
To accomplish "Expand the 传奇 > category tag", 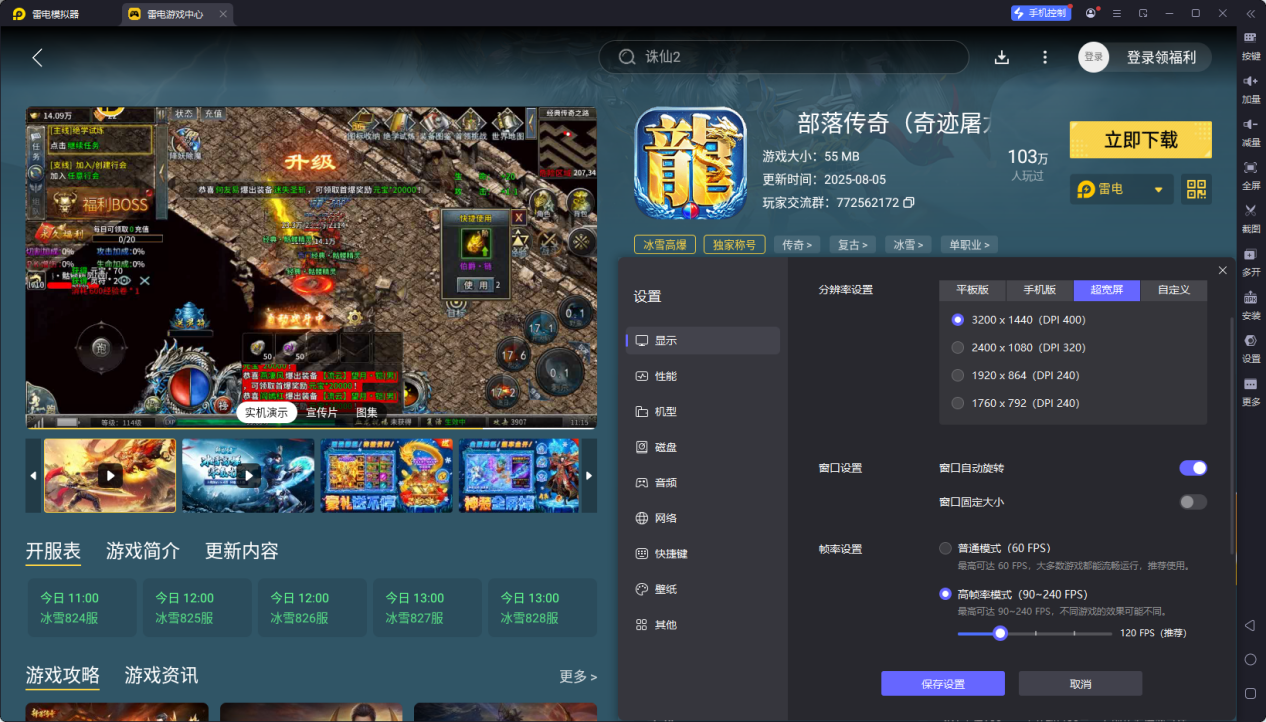I will pyautogui.click(x=798, y=244).
